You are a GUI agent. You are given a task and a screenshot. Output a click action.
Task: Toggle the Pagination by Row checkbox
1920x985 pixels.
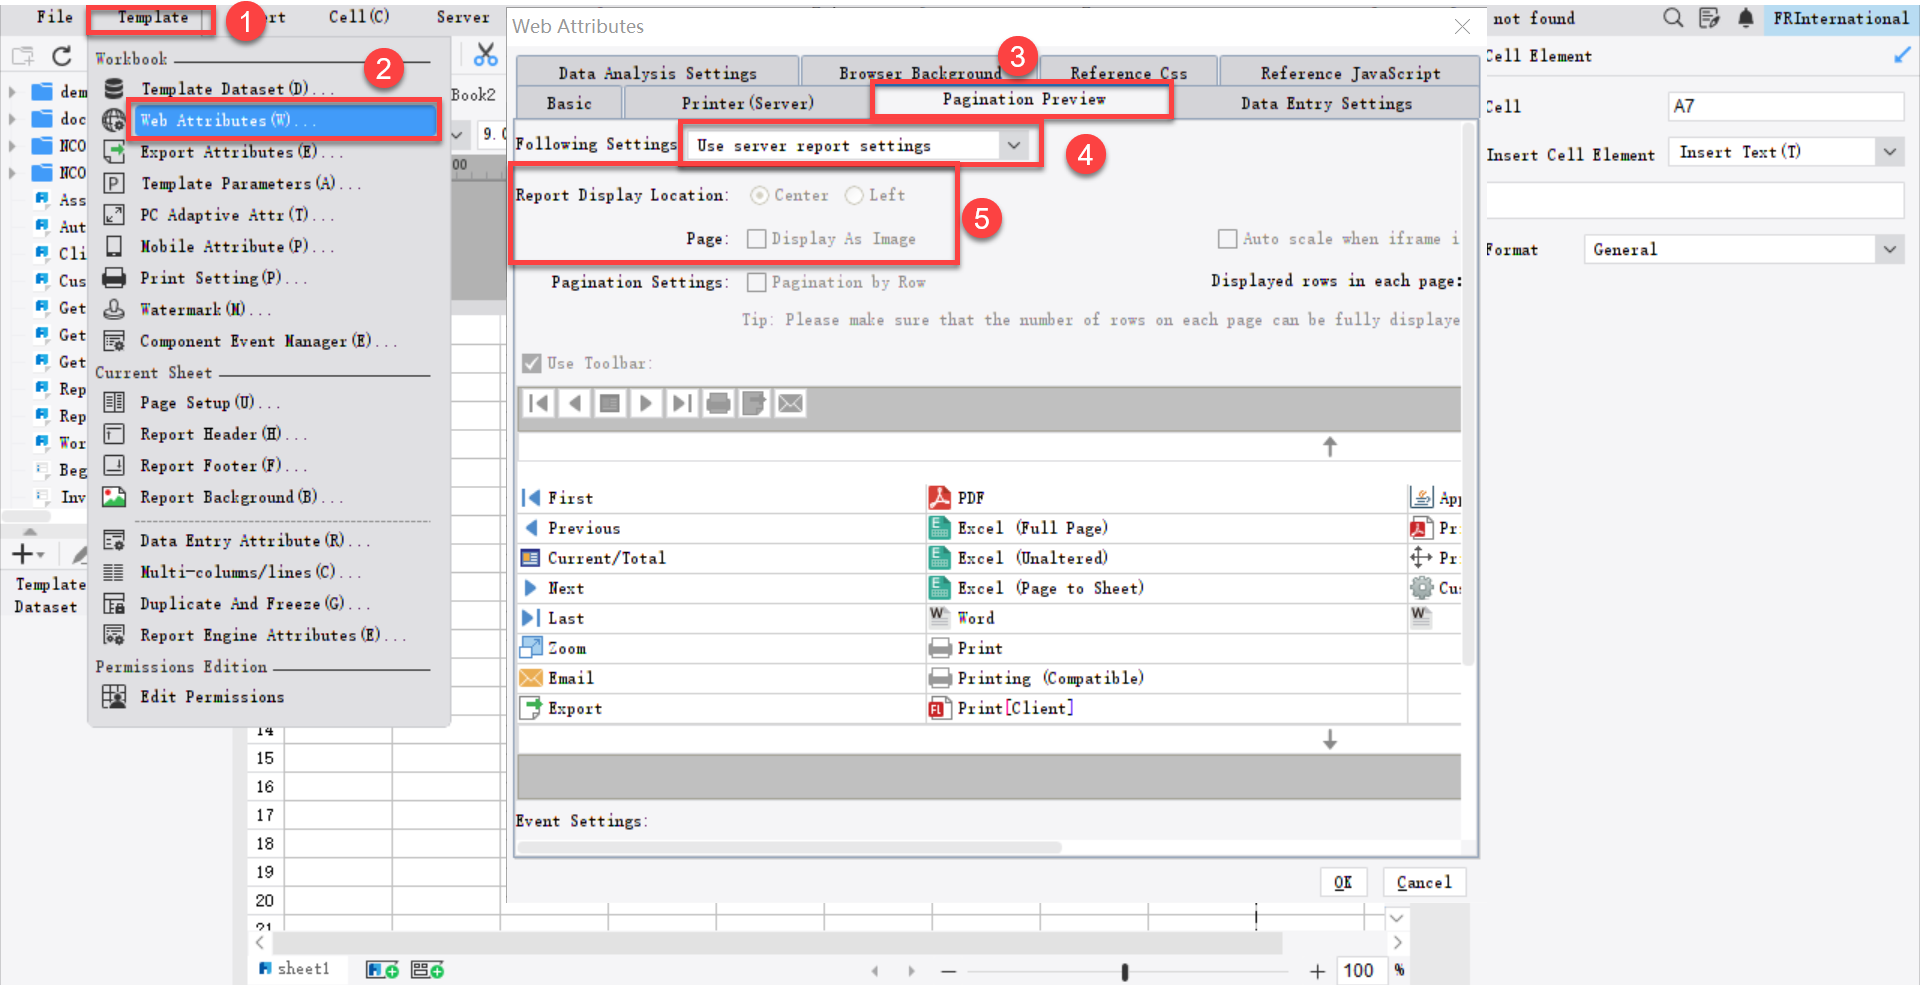[x=757, y=282]
